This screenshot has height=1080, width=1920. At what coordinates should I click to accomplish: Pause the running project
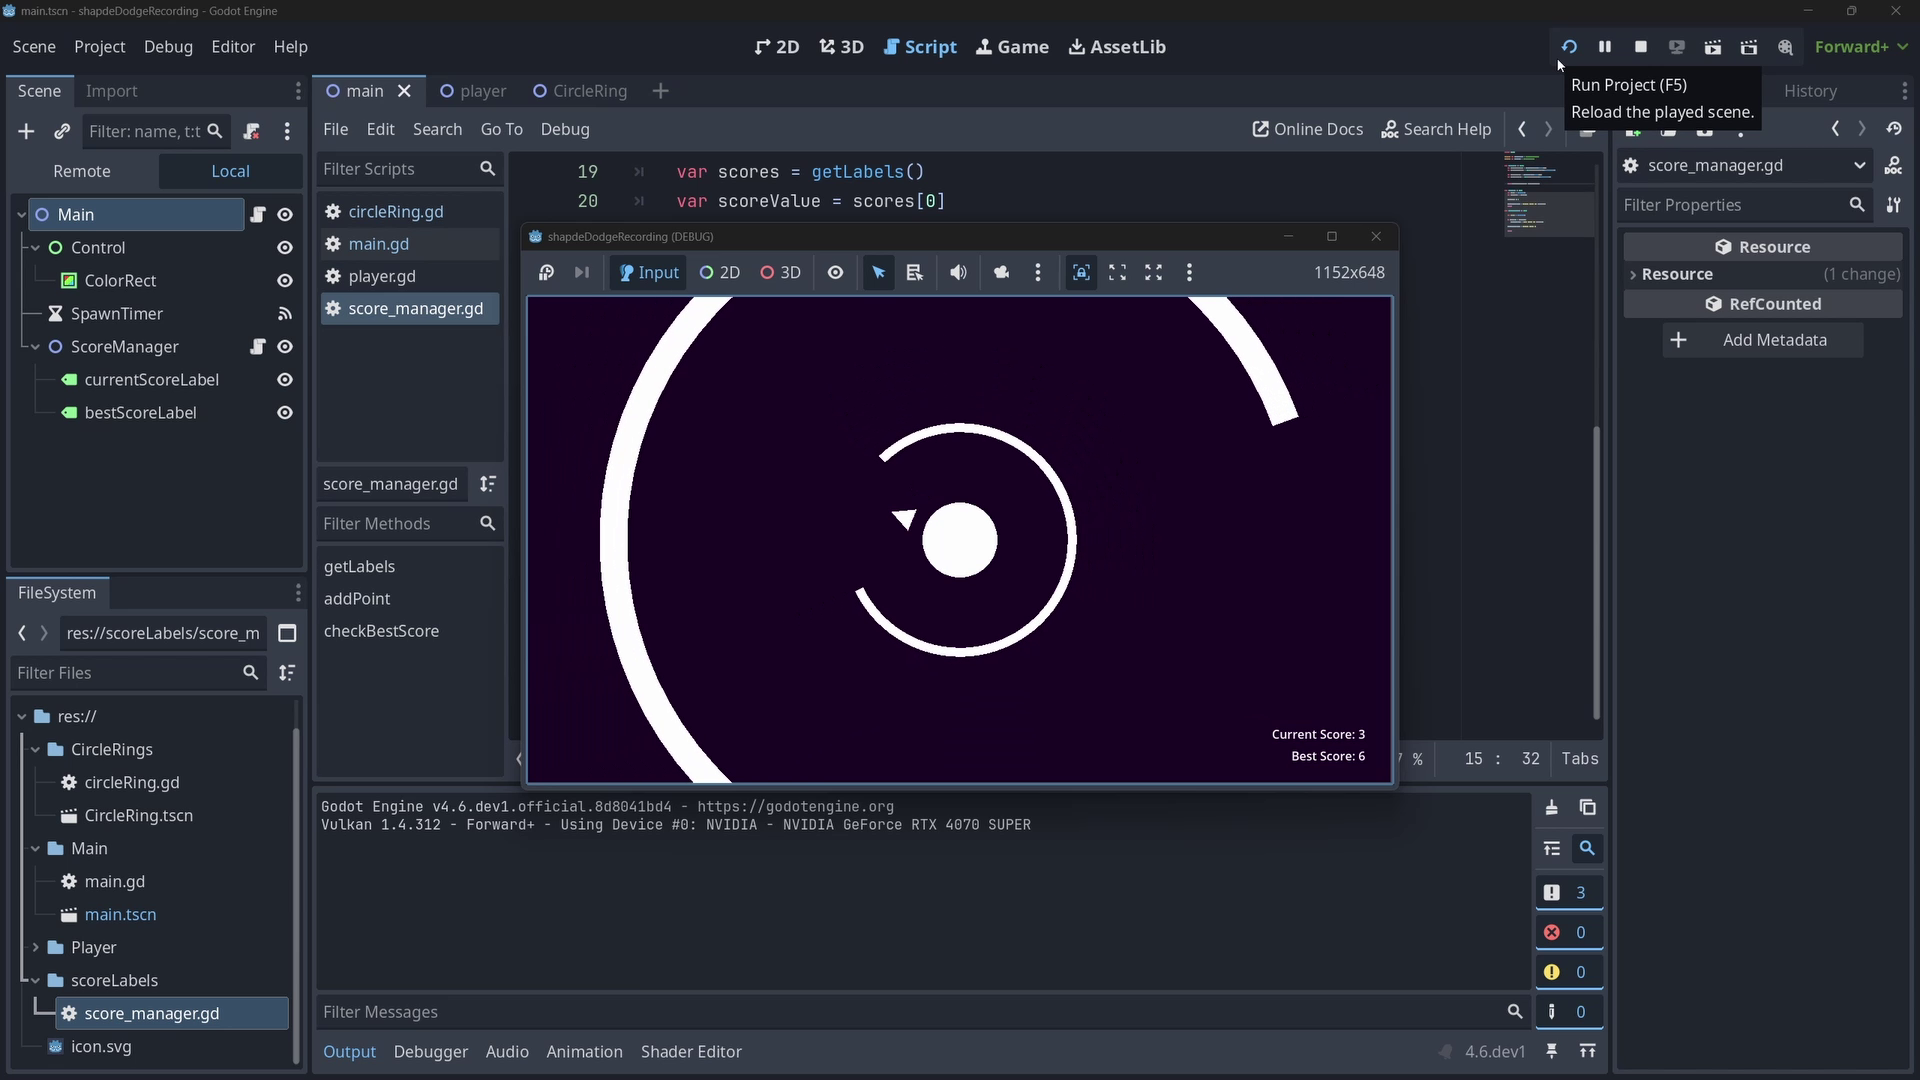coord(1605,47)
